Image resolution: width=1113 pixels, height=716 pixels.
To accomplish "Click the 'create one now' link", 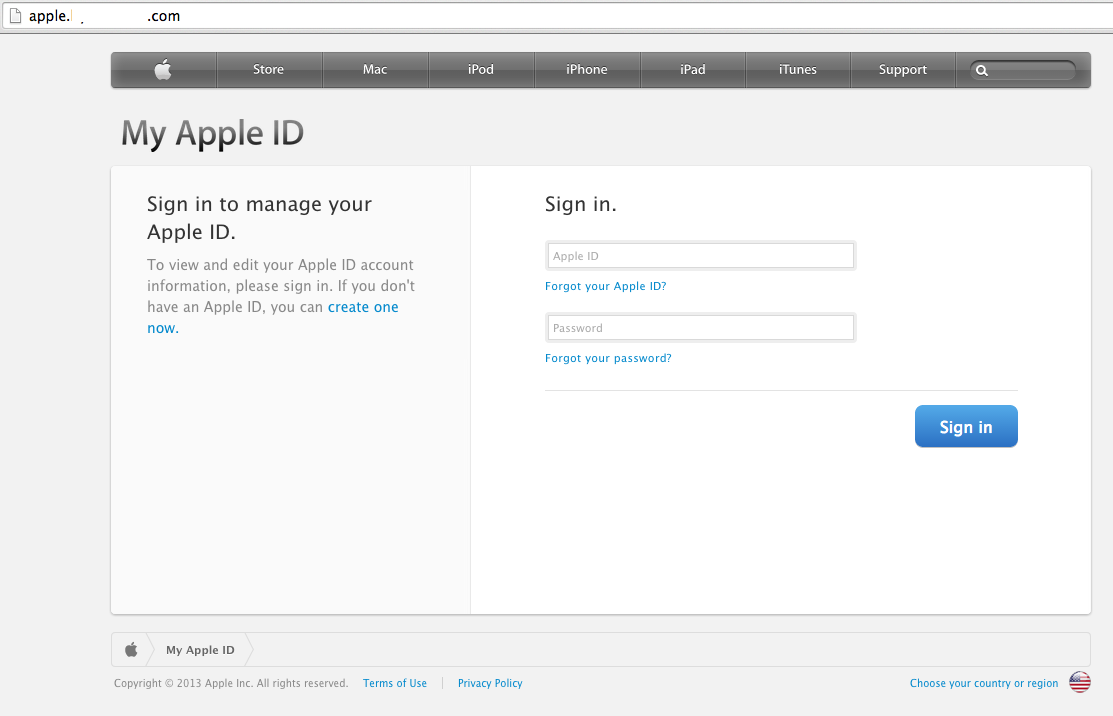I will 363,307.
